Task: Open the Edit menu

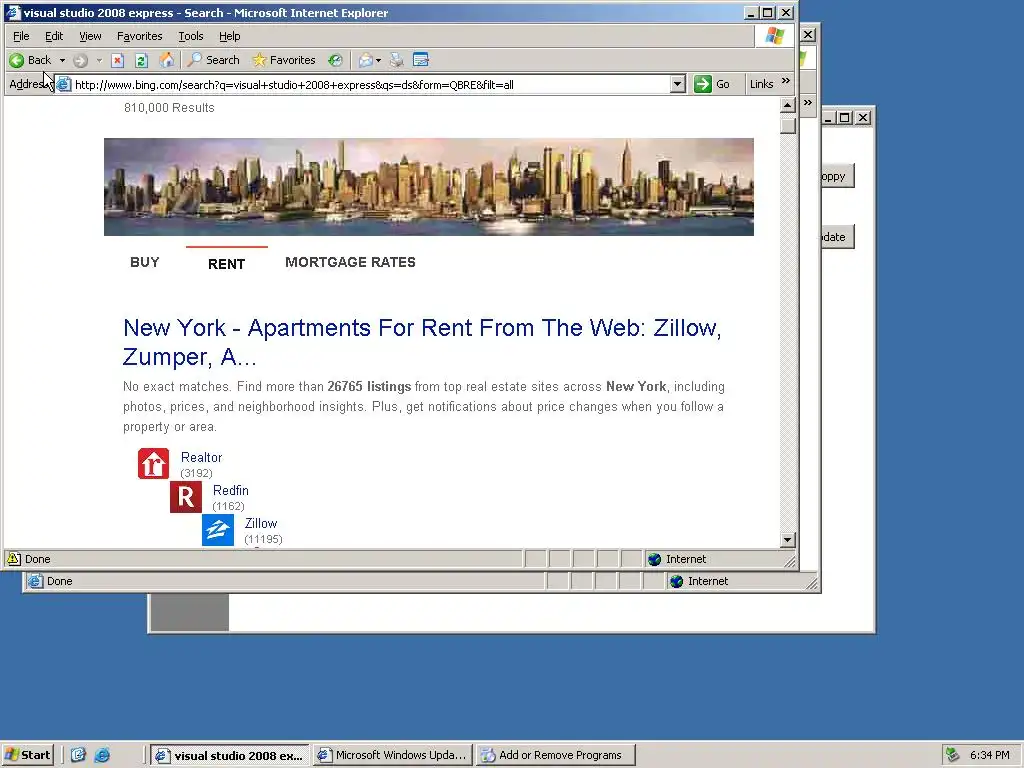Action: coord(54,37)
